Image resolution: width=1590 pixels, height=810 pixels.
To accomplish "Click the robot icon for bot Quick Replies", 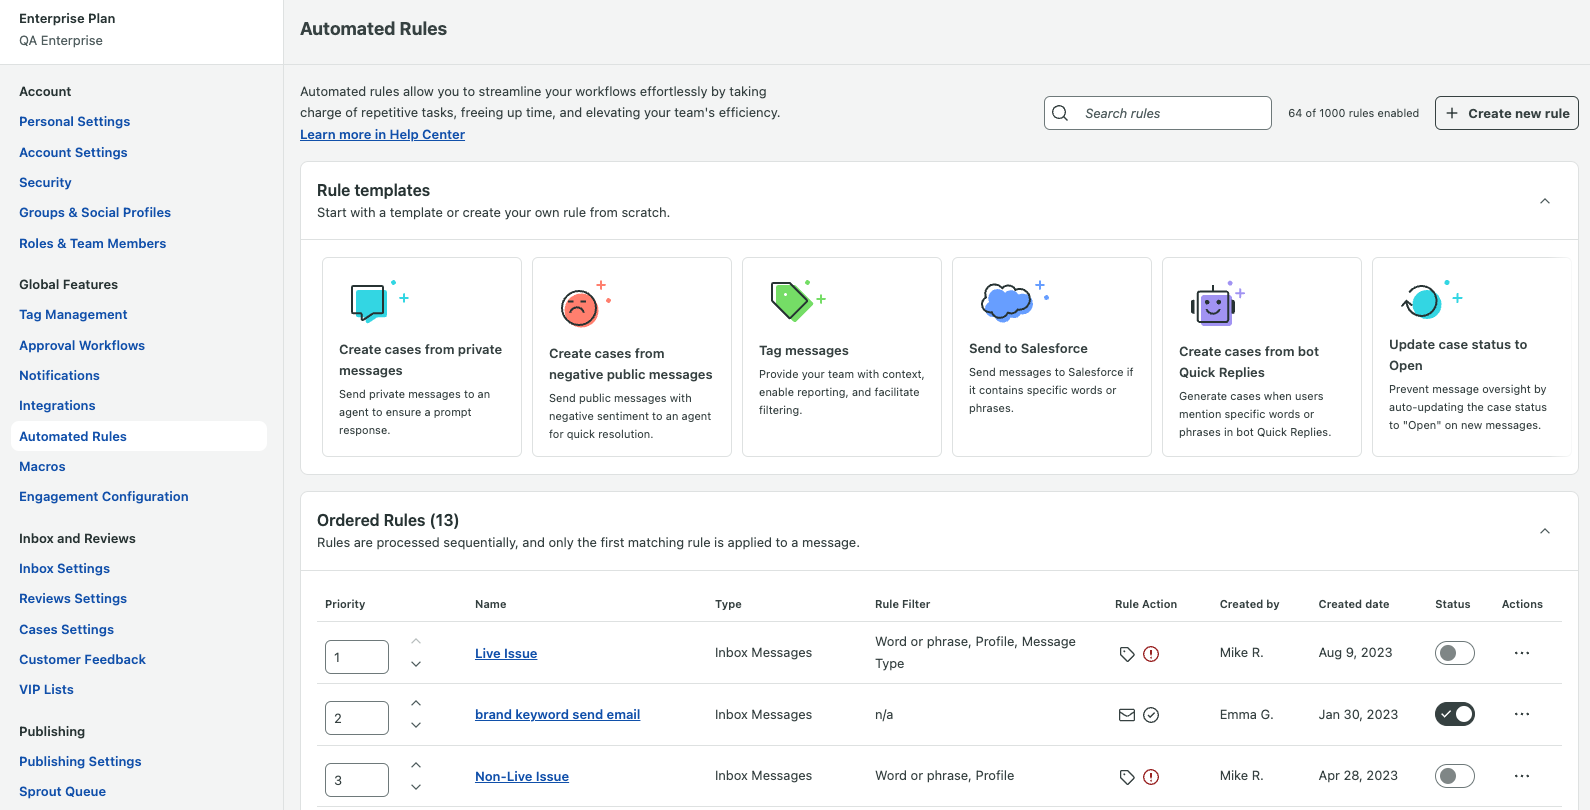I will pos(1216,304).
